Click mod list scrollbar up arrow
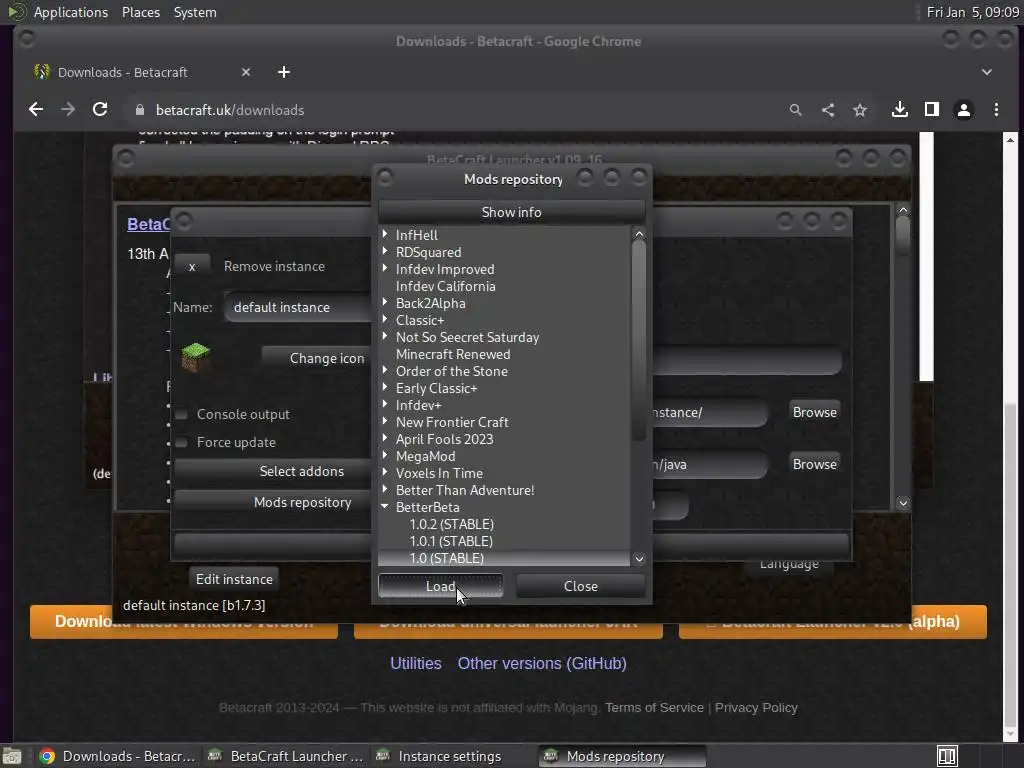1024x768 pixels. coord(639,233)
